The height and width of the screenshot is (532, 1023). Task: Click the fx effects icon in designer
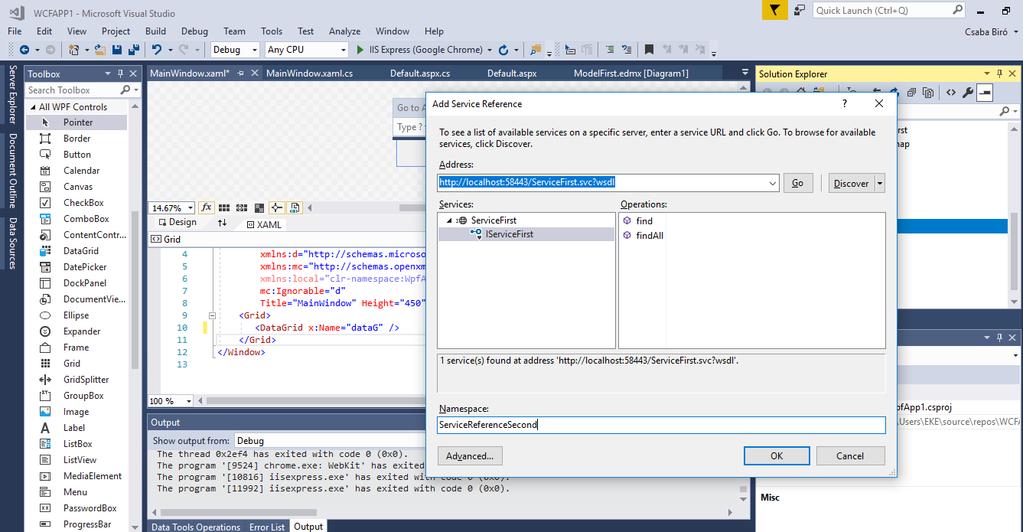pos(206,208)
